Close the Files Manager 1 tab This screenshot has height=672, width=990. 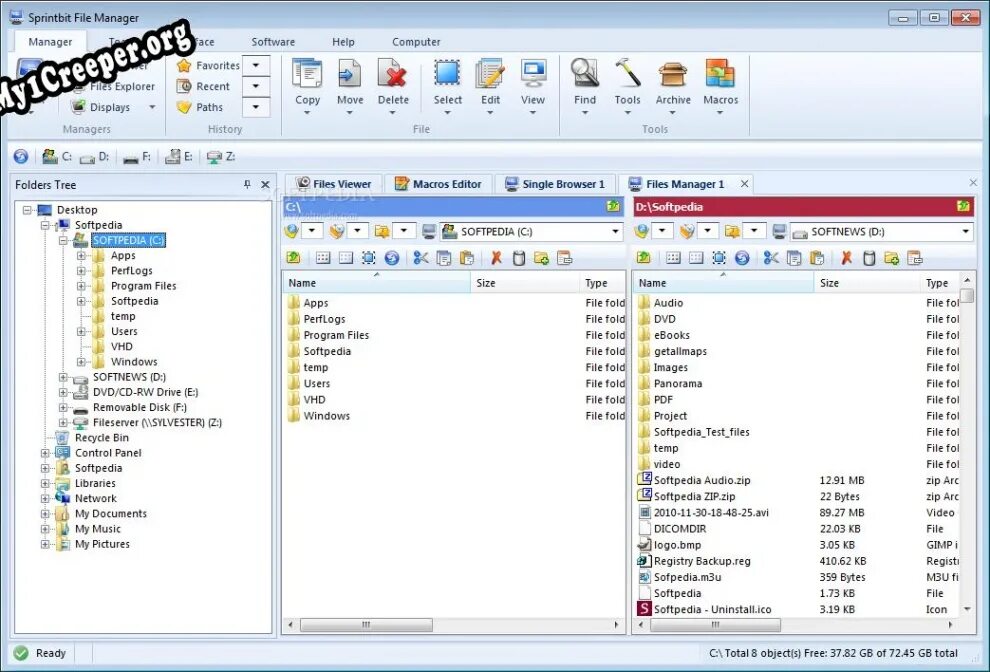pos(744,184)
